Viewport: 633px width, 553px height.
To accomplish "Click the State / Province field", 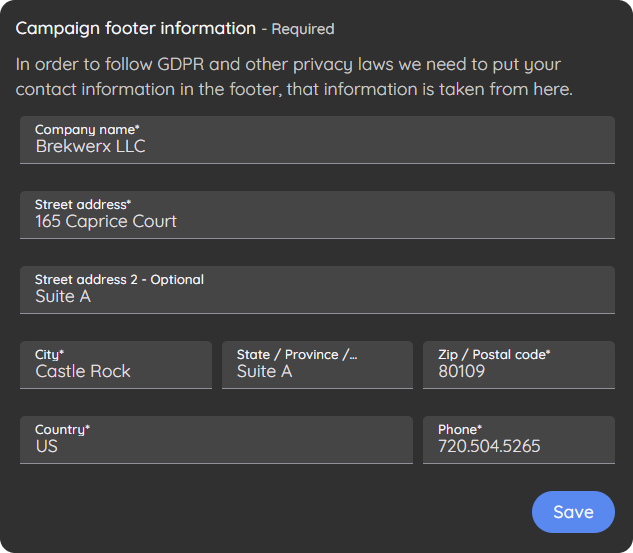I will pos(317,365).
